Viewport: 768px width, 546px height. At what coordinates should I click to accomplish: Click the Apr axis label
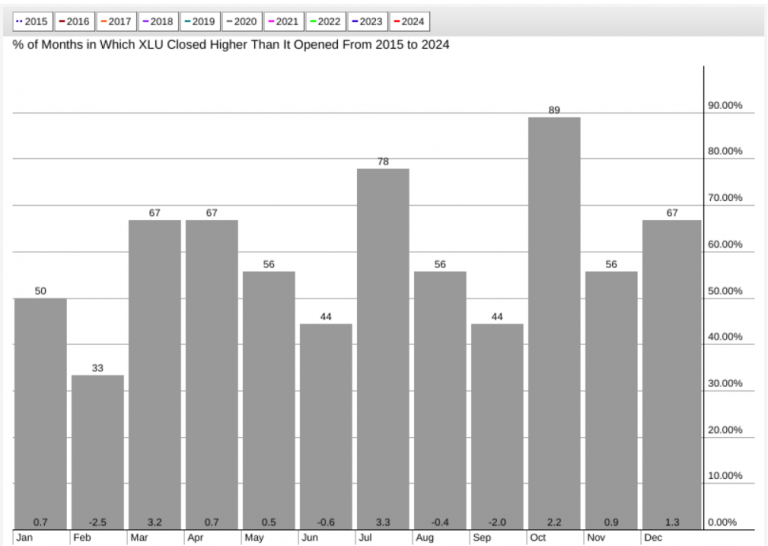195,538
